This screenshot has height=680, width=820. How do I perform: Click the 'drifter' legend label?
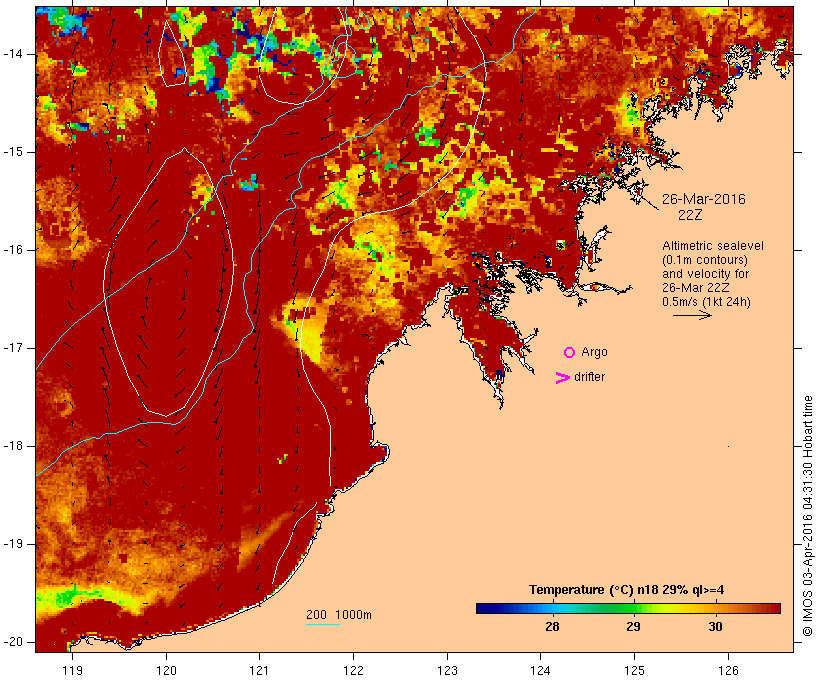[589, 377]
